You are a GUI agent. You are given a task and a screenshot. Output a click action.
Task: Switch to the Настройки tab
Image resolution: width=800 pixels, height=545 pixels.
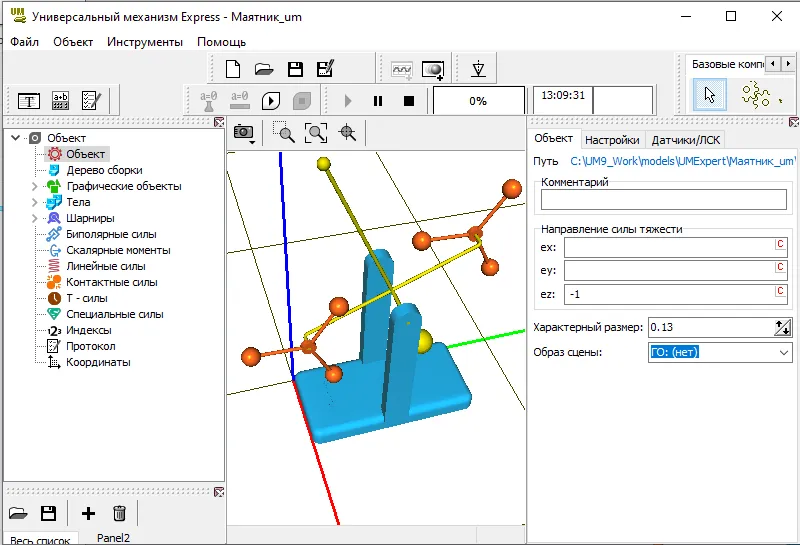612,140
